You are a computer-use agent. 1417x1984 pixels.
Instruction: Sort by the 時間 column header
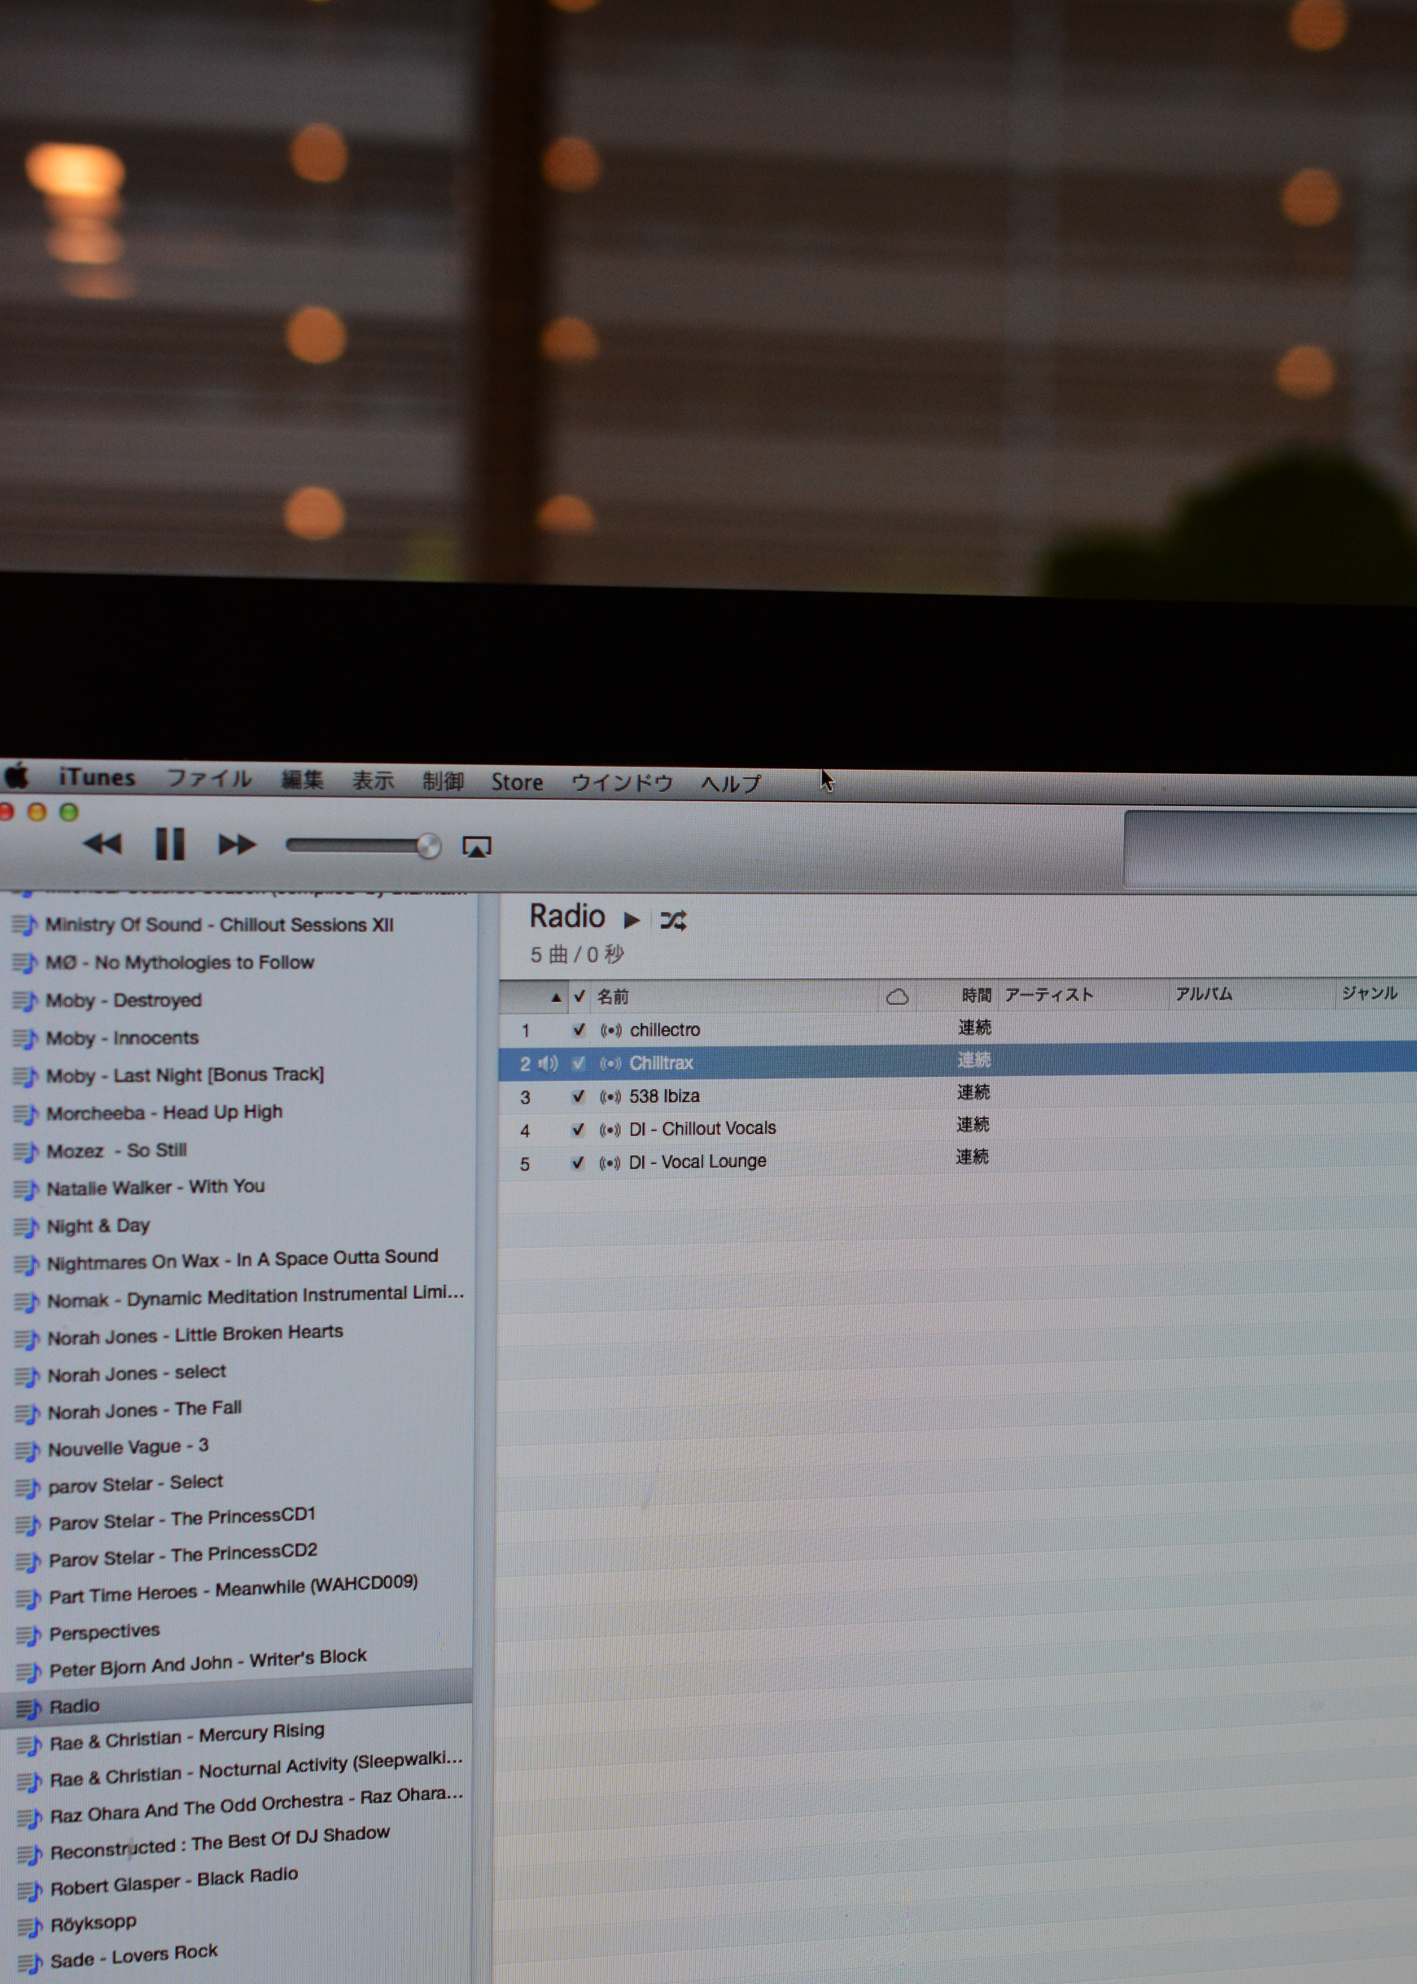coord(976,995)
